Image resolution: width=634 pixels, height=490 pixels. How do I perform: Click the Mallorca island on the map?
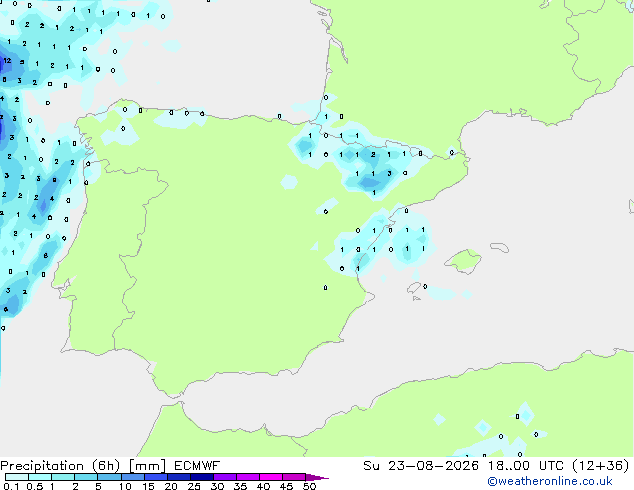[464, 261]
